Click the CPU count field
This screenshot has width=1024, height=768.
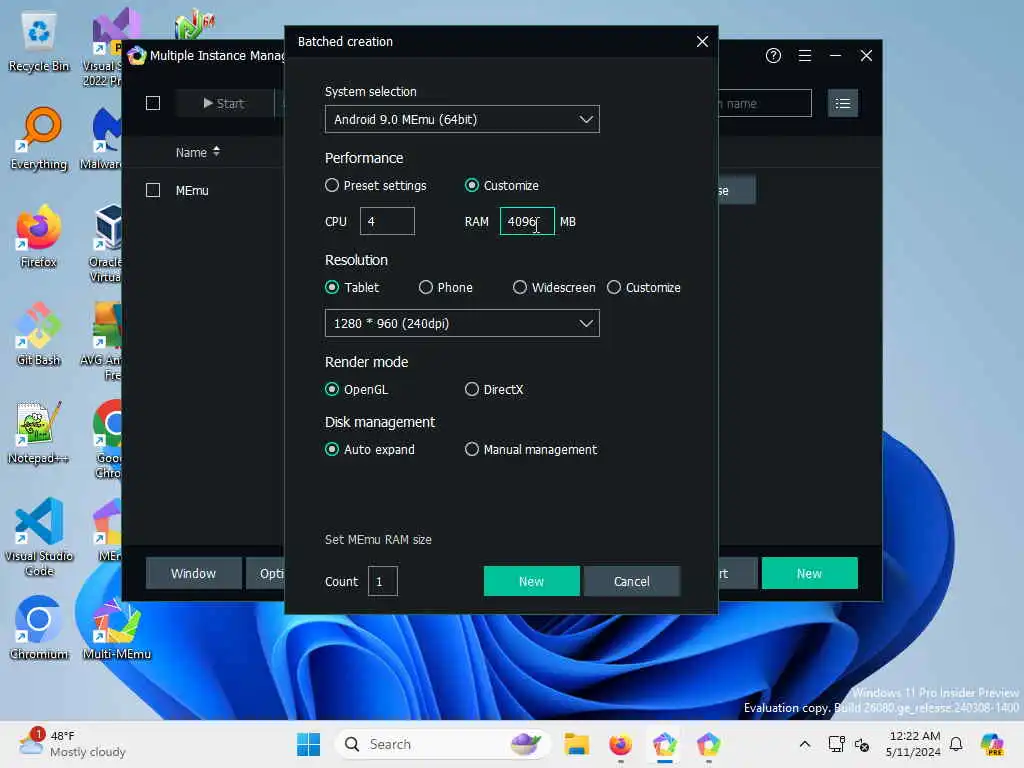pyautogui.click(x=387, y=221)
